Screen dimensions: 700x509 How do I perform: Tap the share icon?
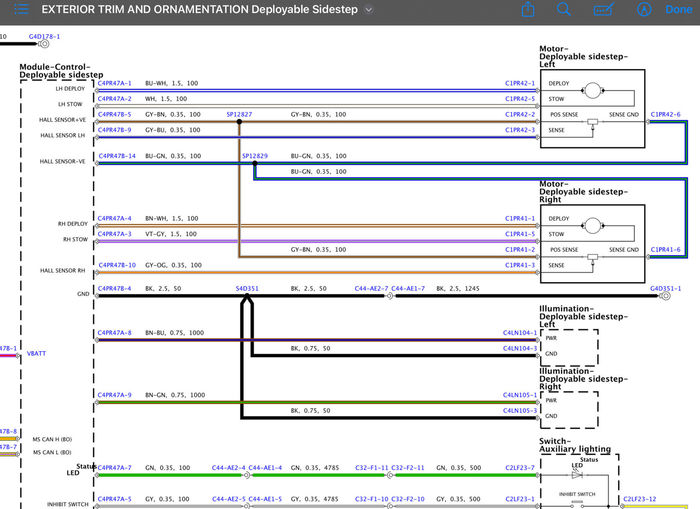coord(528,9)
